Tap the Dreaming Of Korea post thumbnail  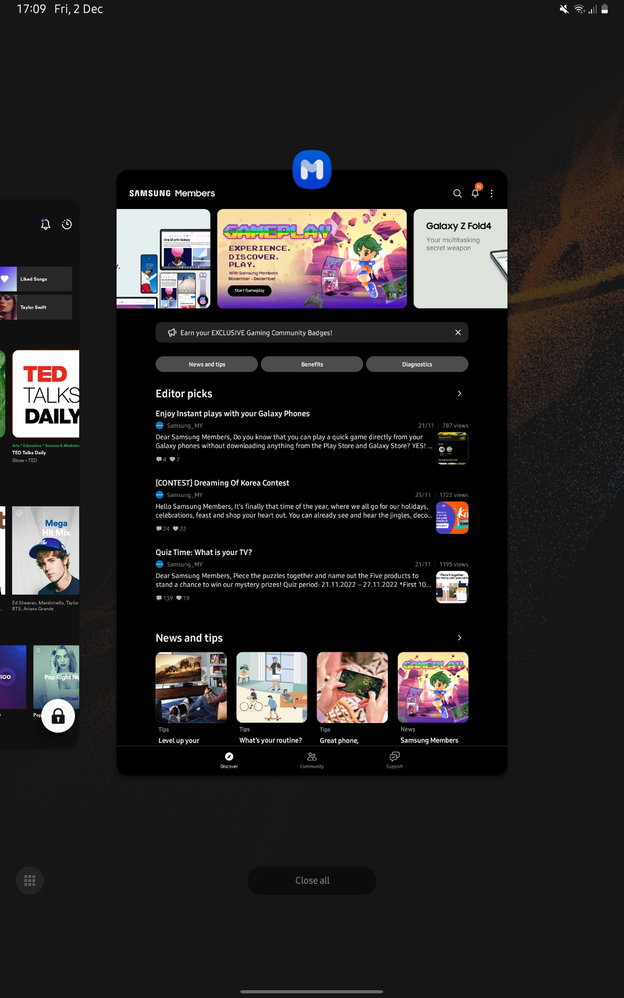pyautogui.click(x=452, y=517)
